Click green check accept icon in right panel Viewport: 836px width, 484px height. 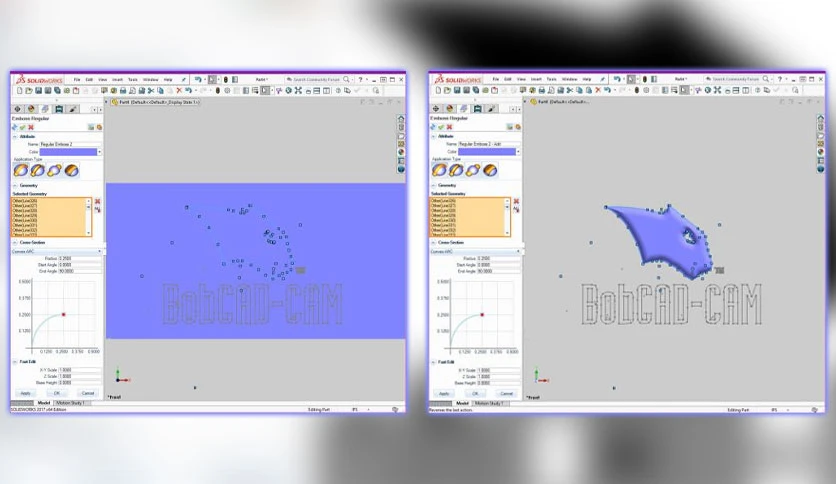pyautogui.click(x=441, y=127)
